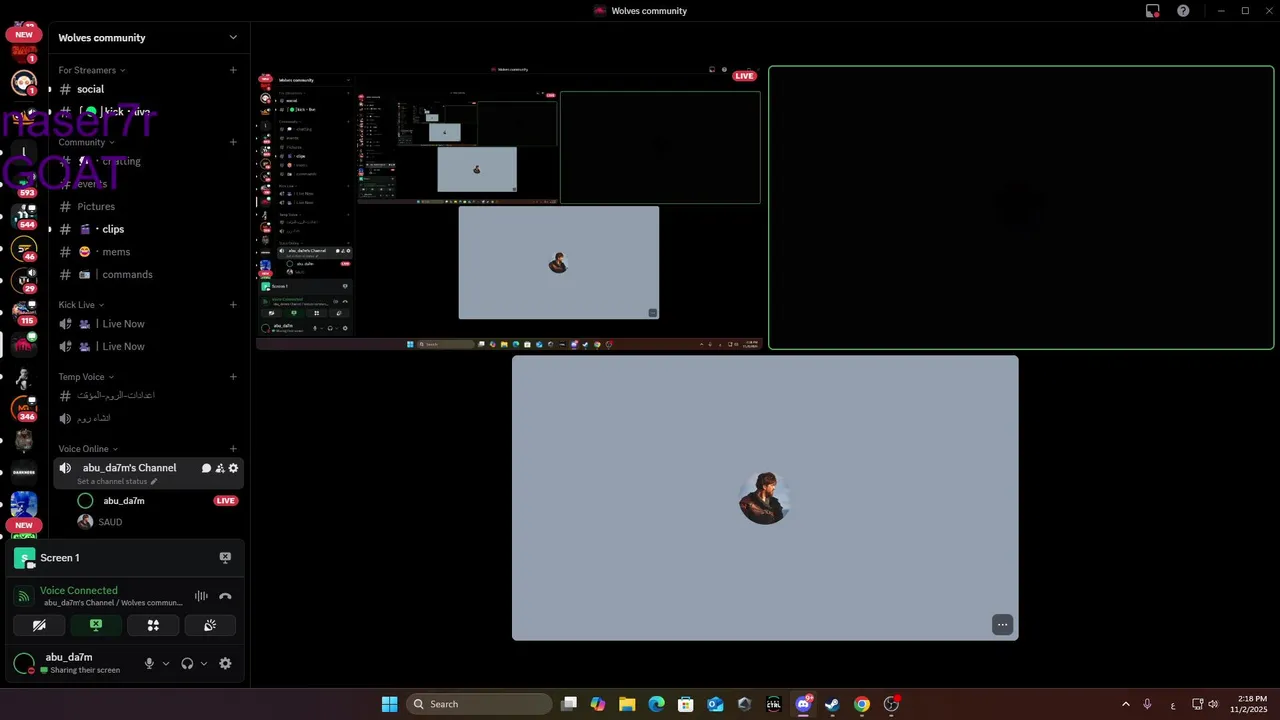Toggle taskbar microphone tray icon

click(1147, 704)
